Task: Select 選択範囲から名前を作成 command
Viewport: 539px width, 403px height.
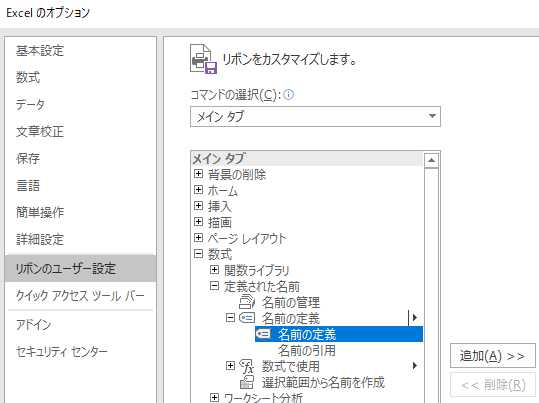Action: [323, 382]
